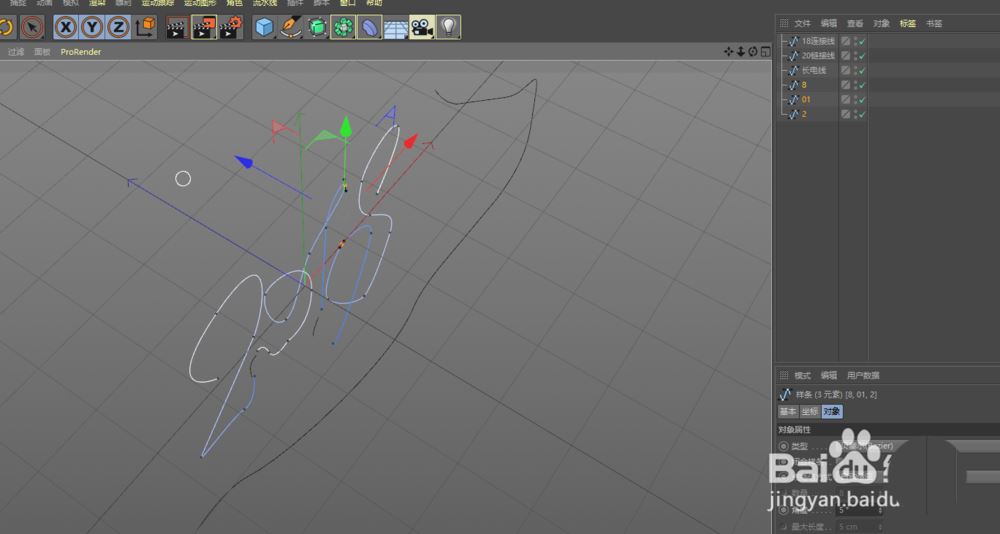Toggle layer box of 18连接线 object

click(846, 41)
